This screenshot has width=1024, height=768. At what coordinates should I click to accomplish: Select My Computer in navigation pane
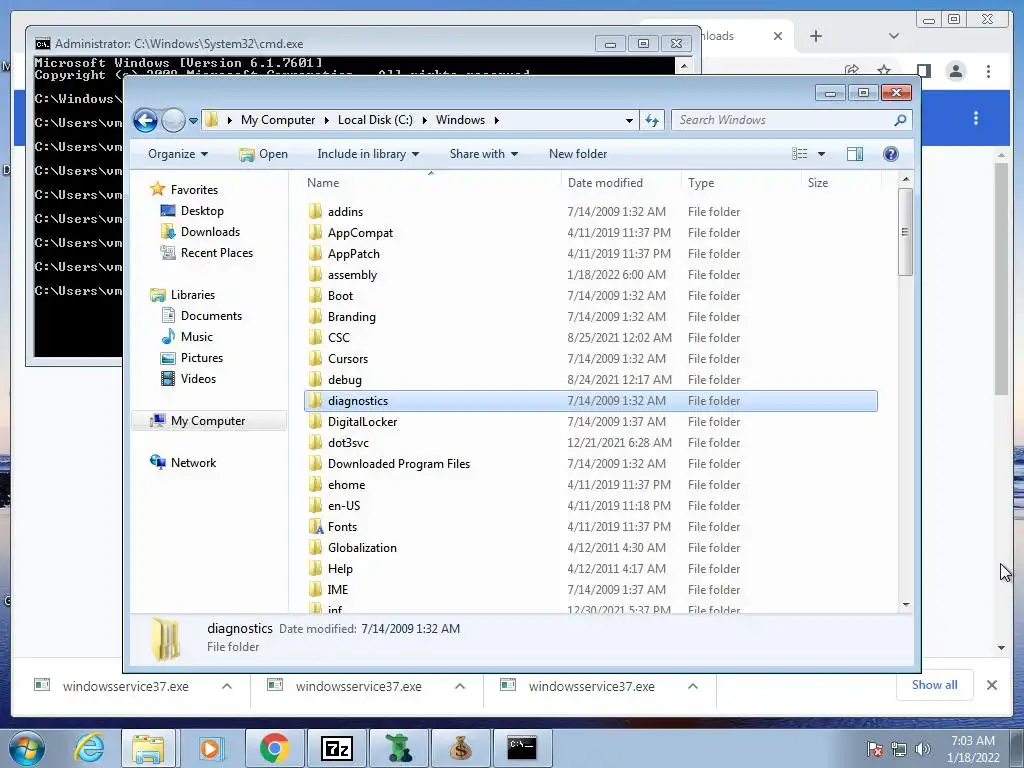click(208, 421)
